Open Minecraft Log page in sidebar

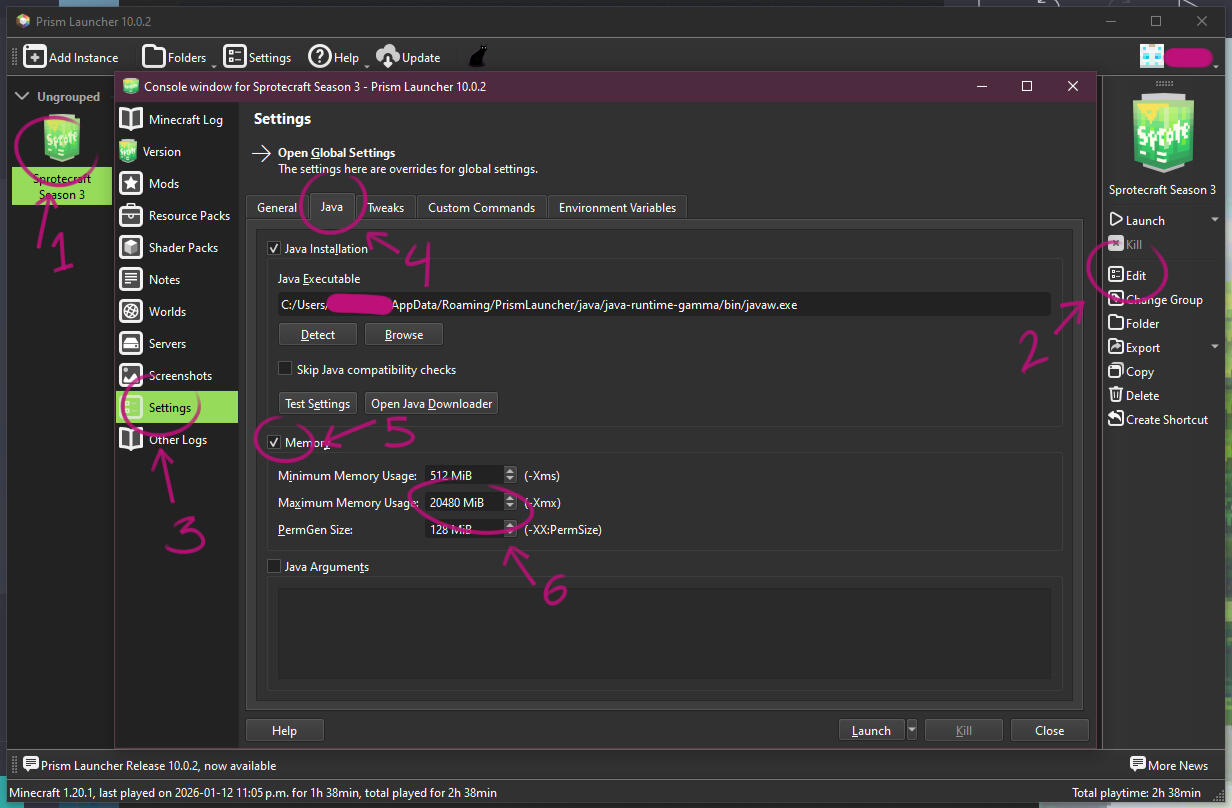(185, 120)
